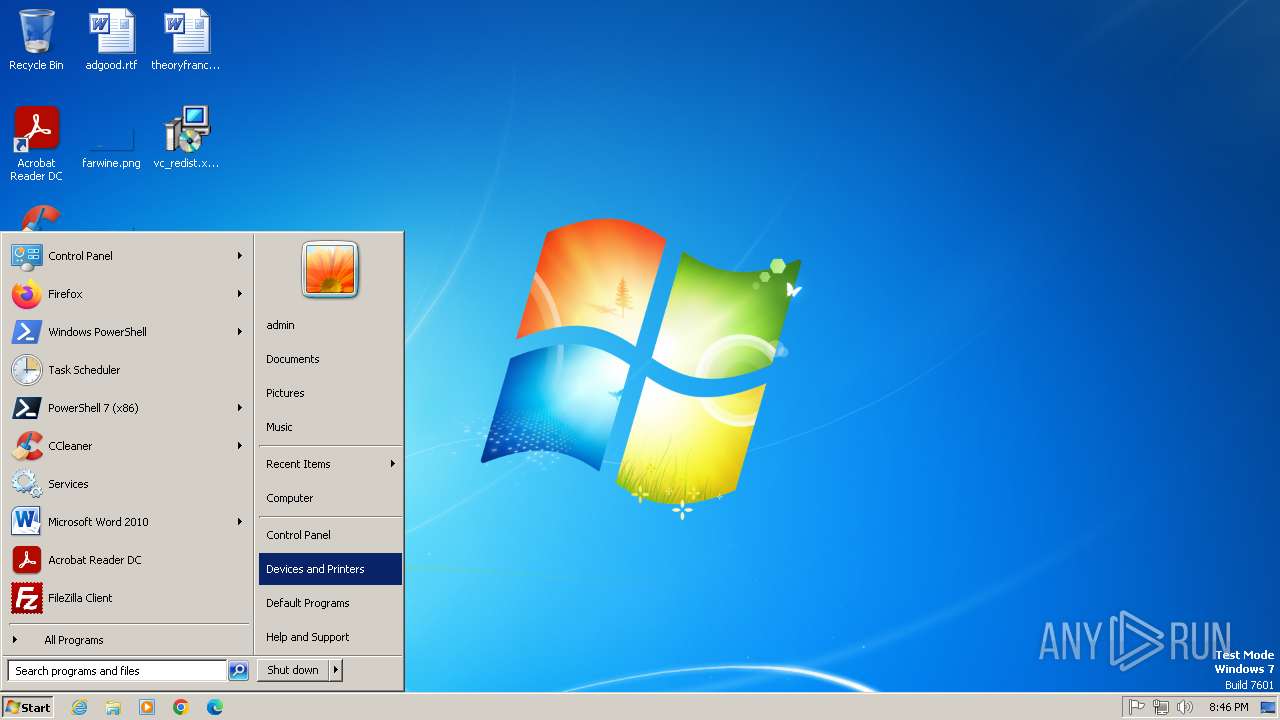Screen dimensions: 1280x720
Task: Open Documents from Start menu
Action: tap(330, 359)
